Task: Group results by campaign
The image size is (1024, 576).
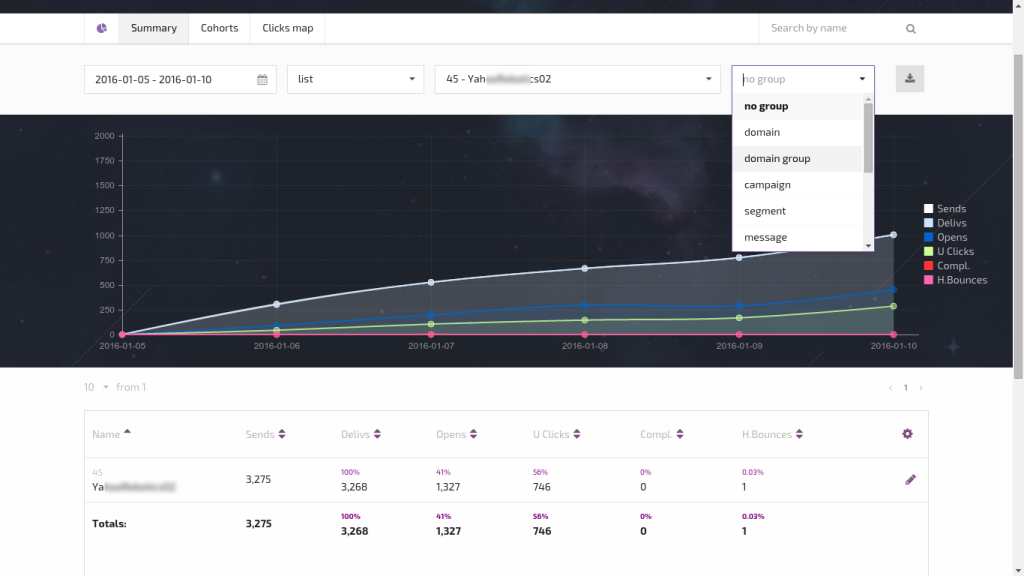Action: point(798,185)
